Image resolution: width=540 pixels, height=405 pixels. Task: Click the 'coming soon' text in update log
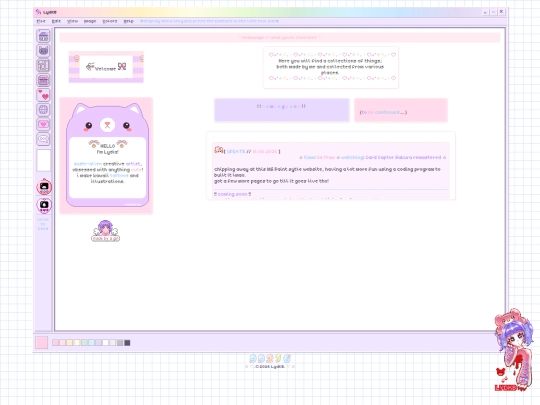tap(232, 194)
